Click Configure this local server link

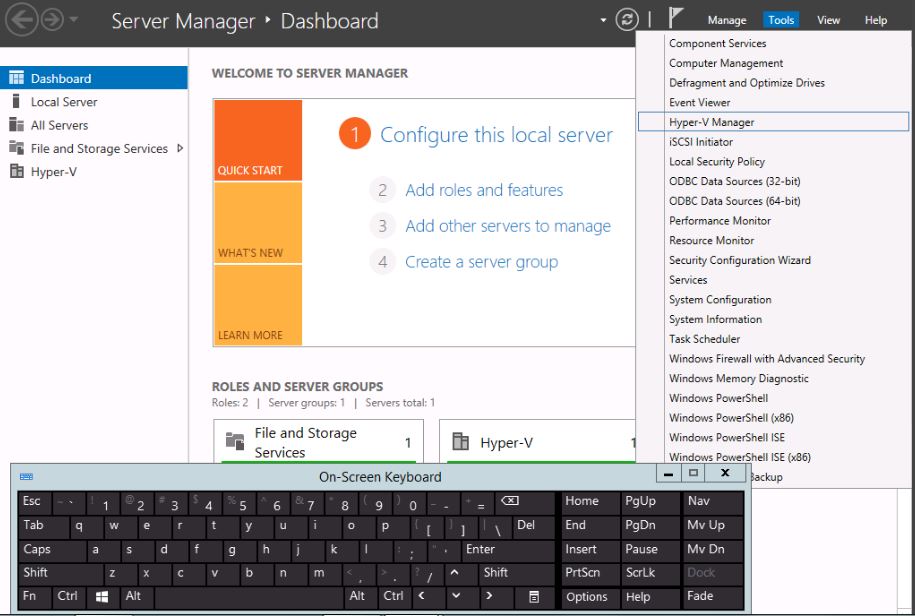496,135
